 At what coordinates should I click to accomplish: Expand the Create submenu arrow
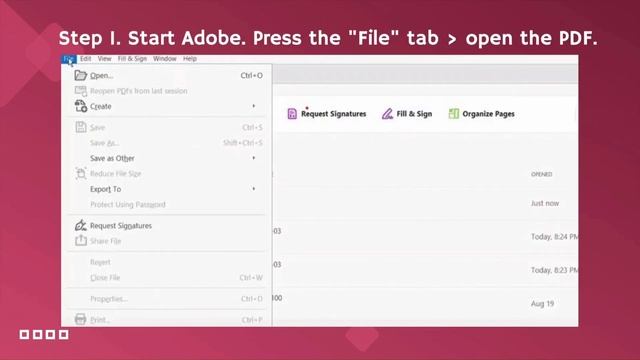253,106
